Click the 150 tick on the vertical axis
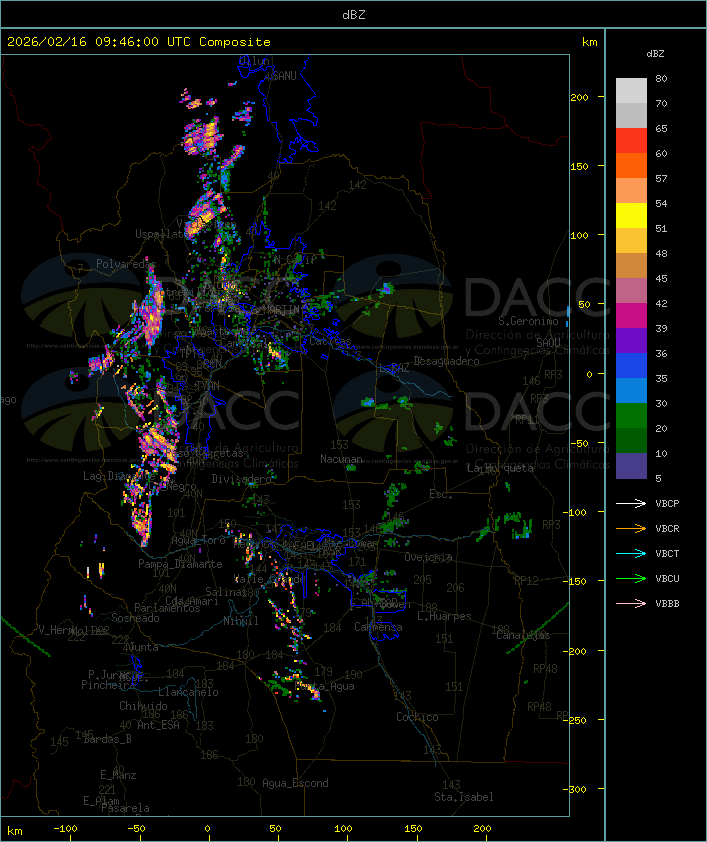 [x=579, y=166]
